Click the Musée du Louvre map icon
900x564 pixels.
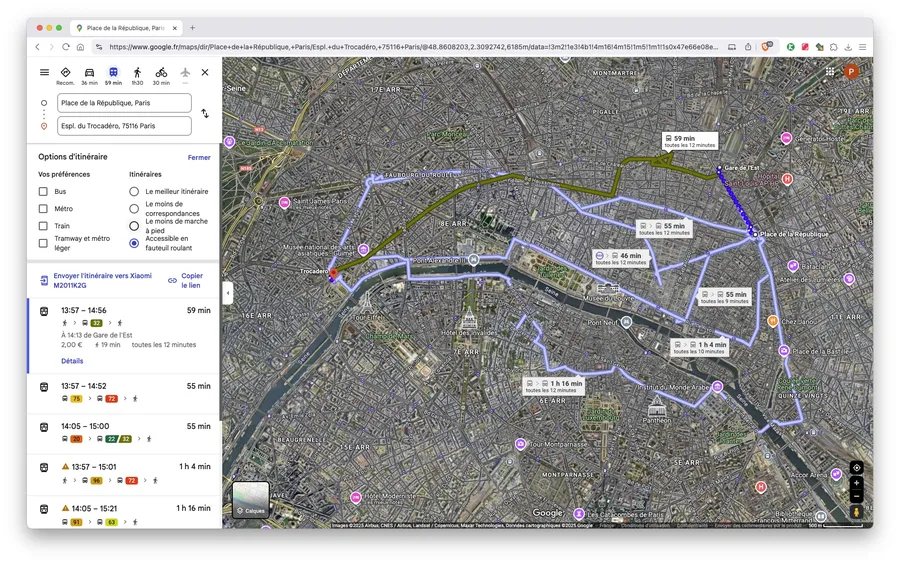click(608, 288)
